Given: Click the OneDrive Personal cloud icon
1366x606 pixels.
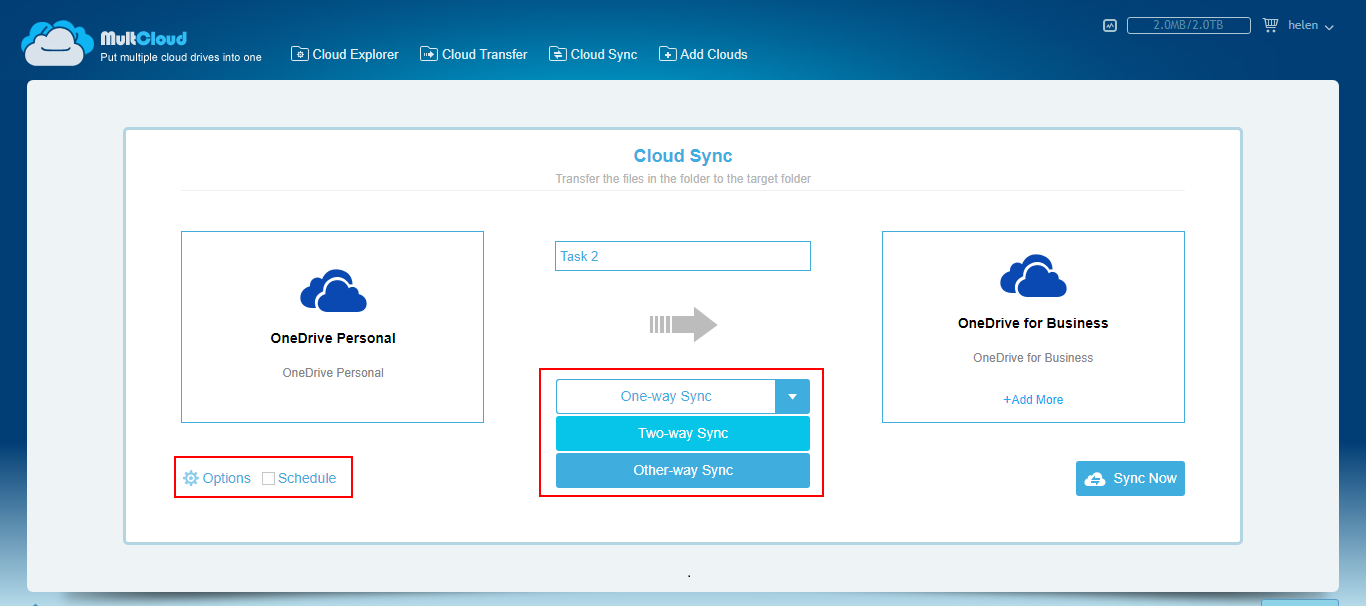Looking at the screenshot, I should [333, 291].
